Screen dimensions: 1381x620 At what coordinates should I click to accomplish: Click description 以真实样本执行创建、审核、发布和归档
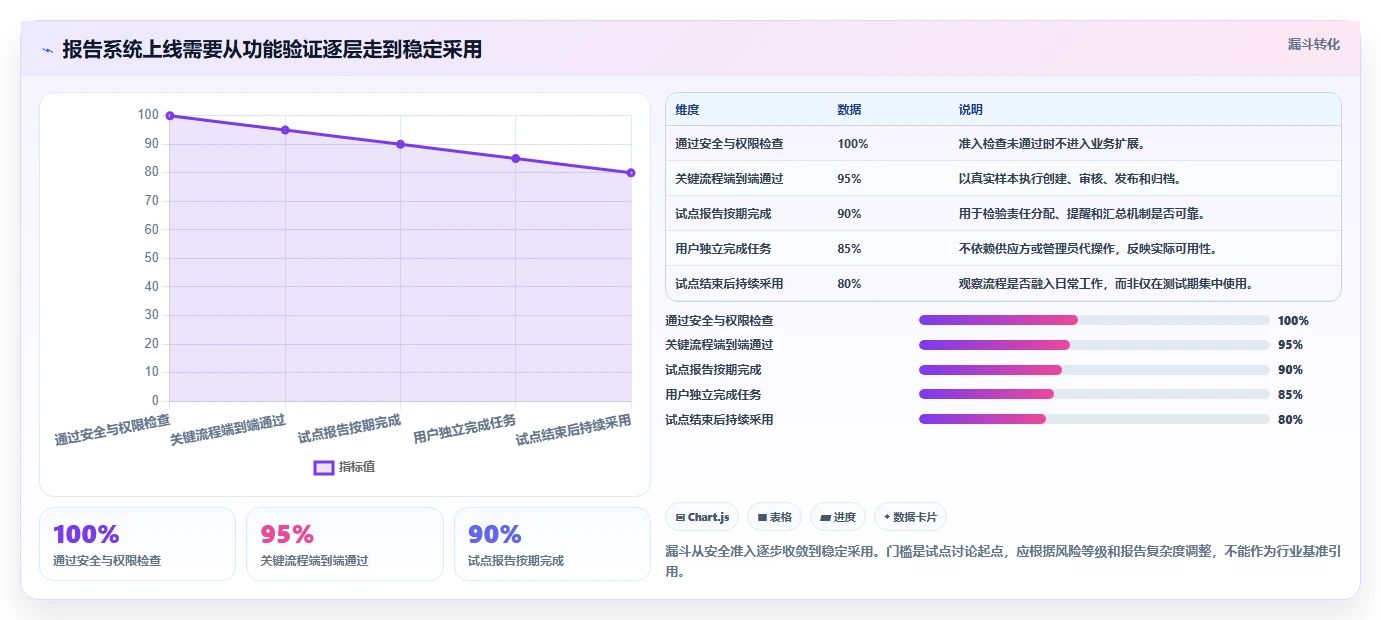pos(1069,179)
